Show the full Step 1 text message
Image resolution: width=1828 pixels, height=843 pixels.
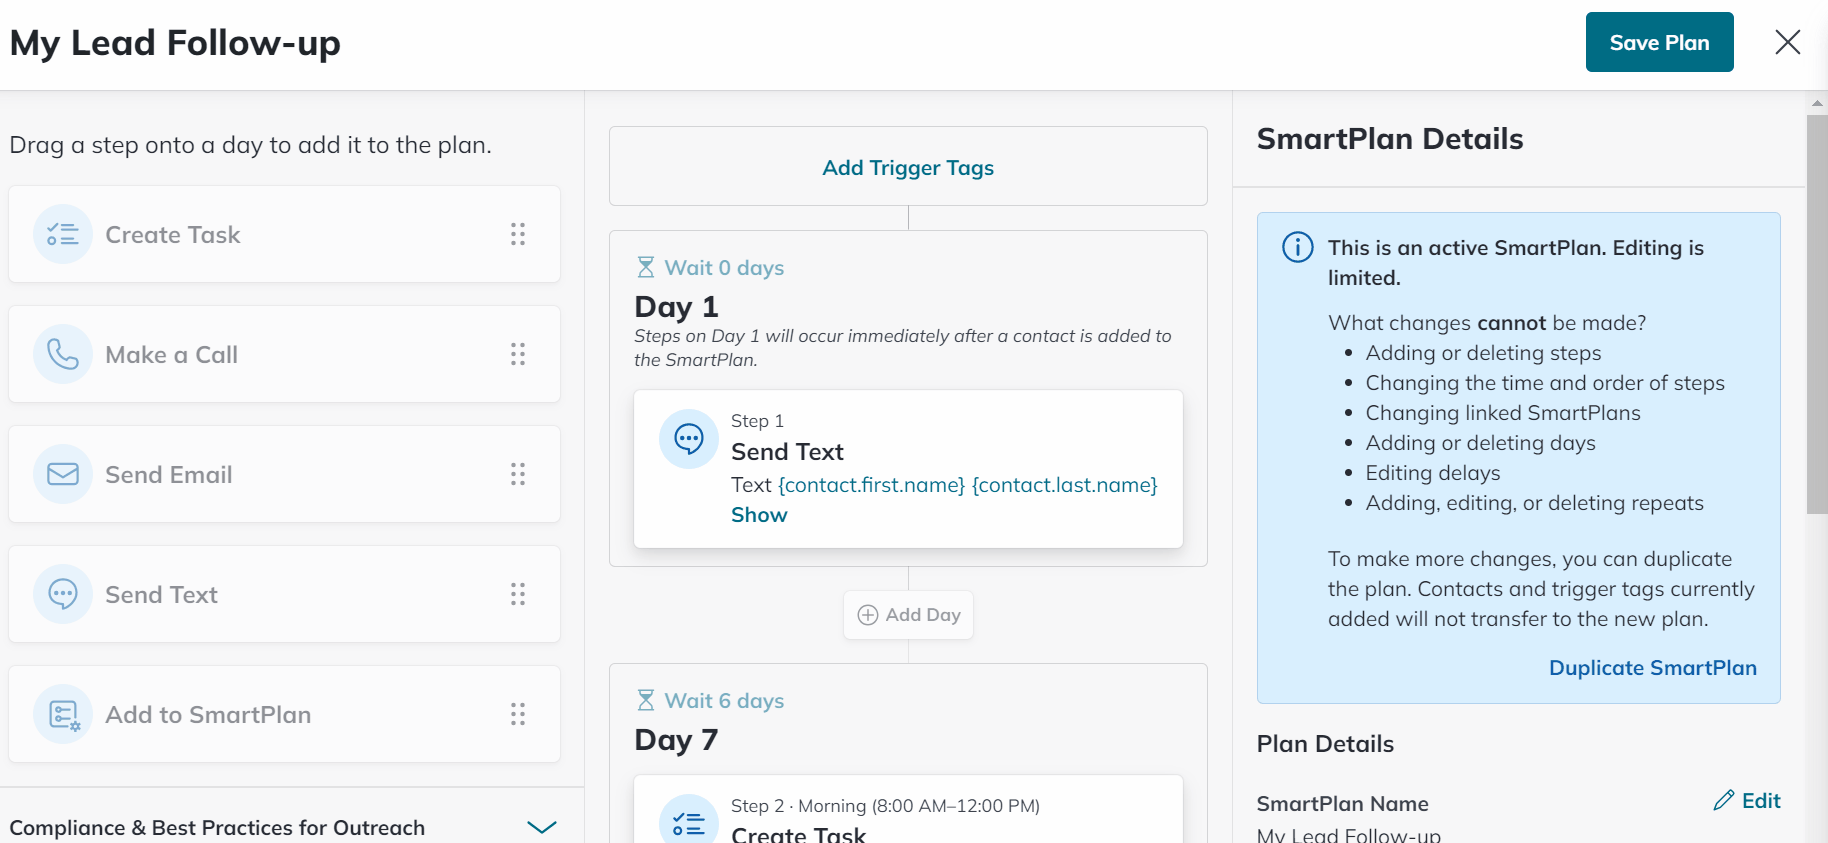pyautogui.click(x=759, y=515)
